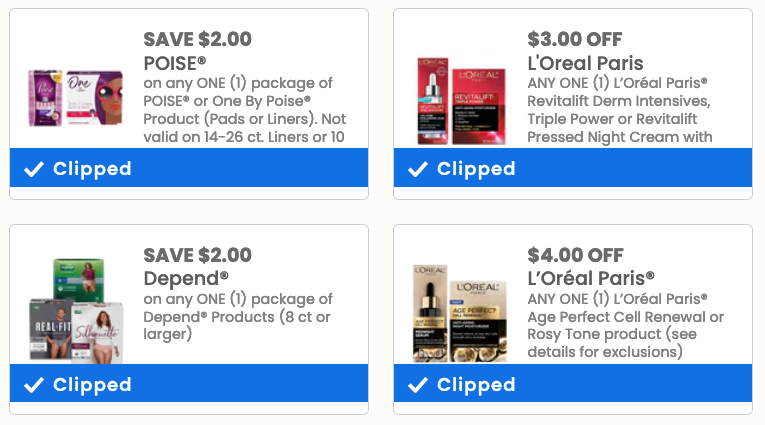Select the Depend 8 ct or larger description
The width and height of the screenshot is (765, 425).
coord(238,317)
